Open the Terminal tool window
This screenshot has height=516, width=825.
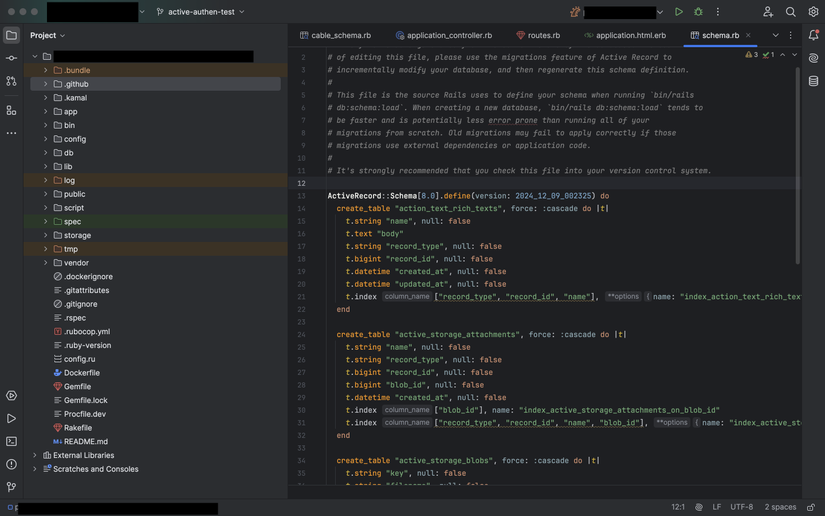(x=11, y=441)
